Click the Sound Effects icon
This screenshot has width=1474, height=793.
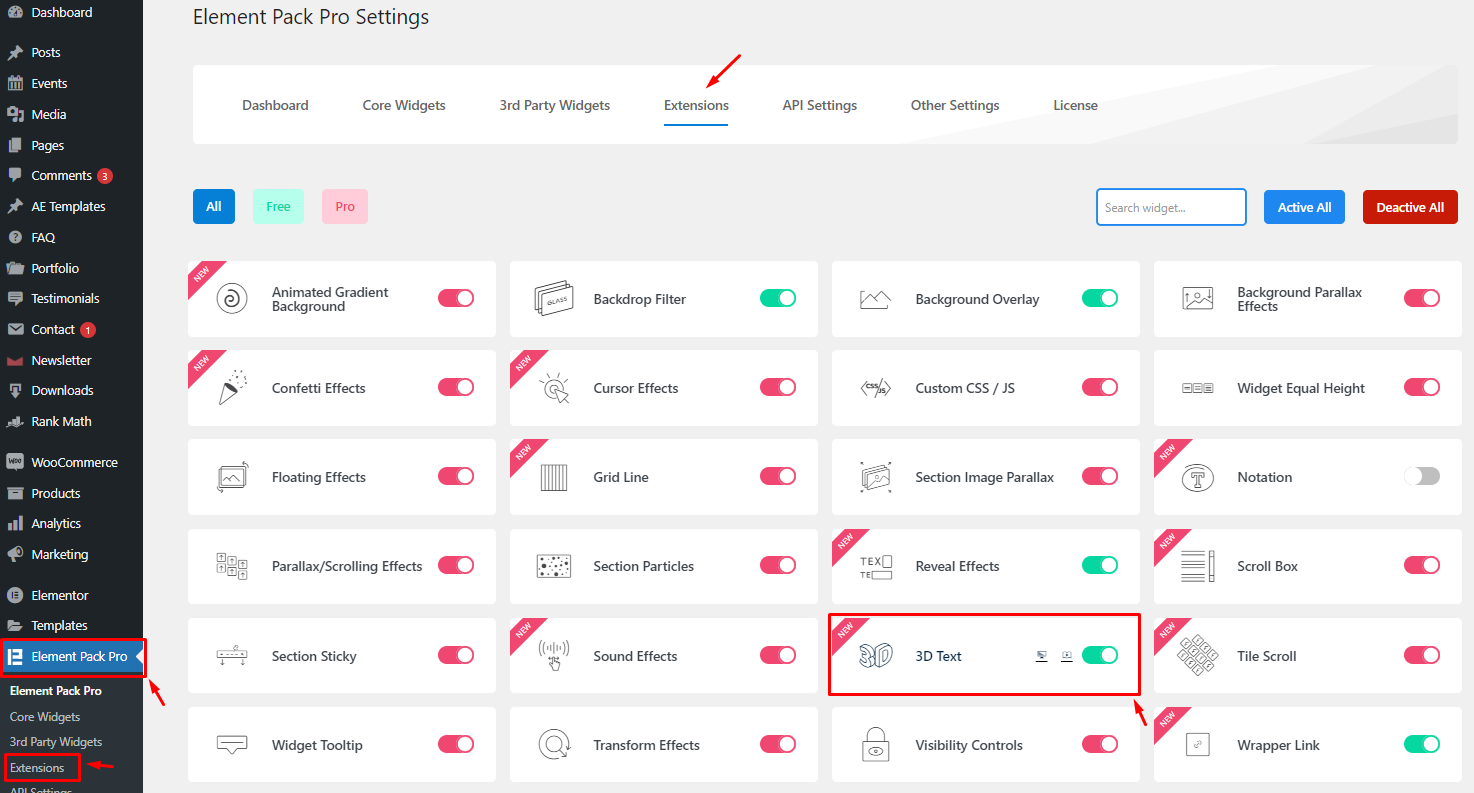coord(554,656)
